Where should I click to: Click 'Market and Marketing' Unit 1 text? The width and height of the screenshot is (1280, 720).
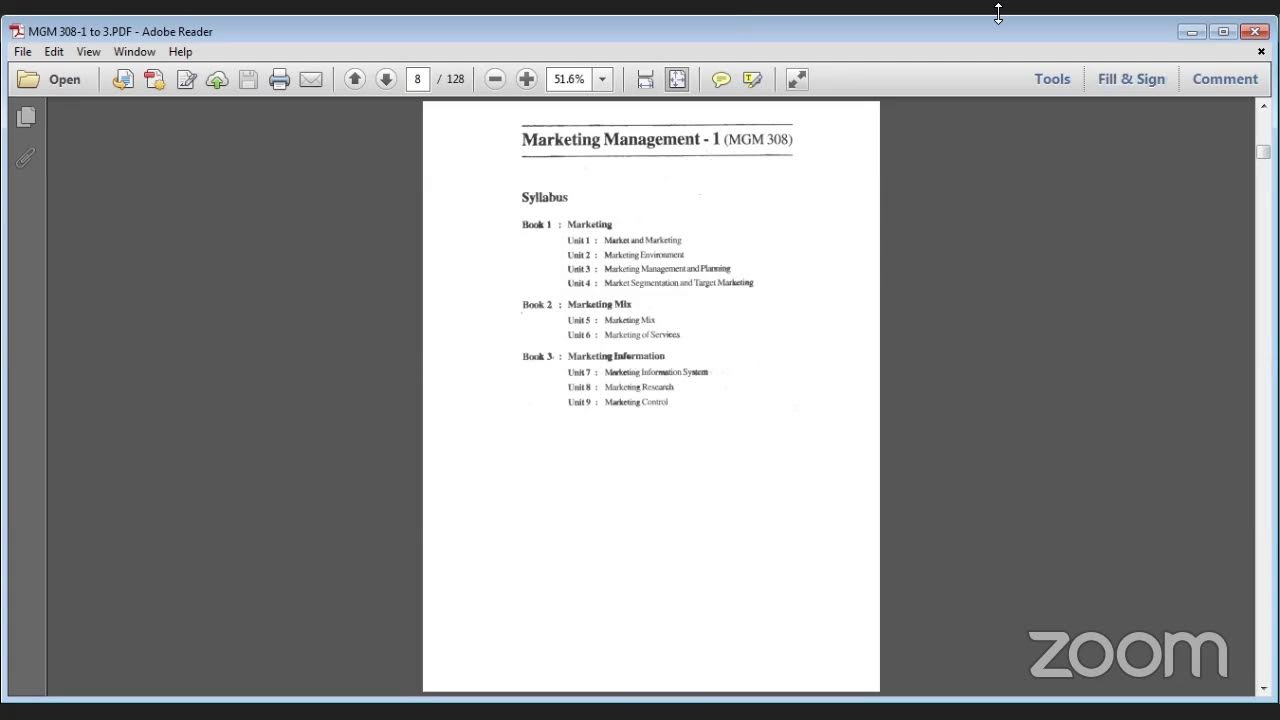click(x=642, y=240)
